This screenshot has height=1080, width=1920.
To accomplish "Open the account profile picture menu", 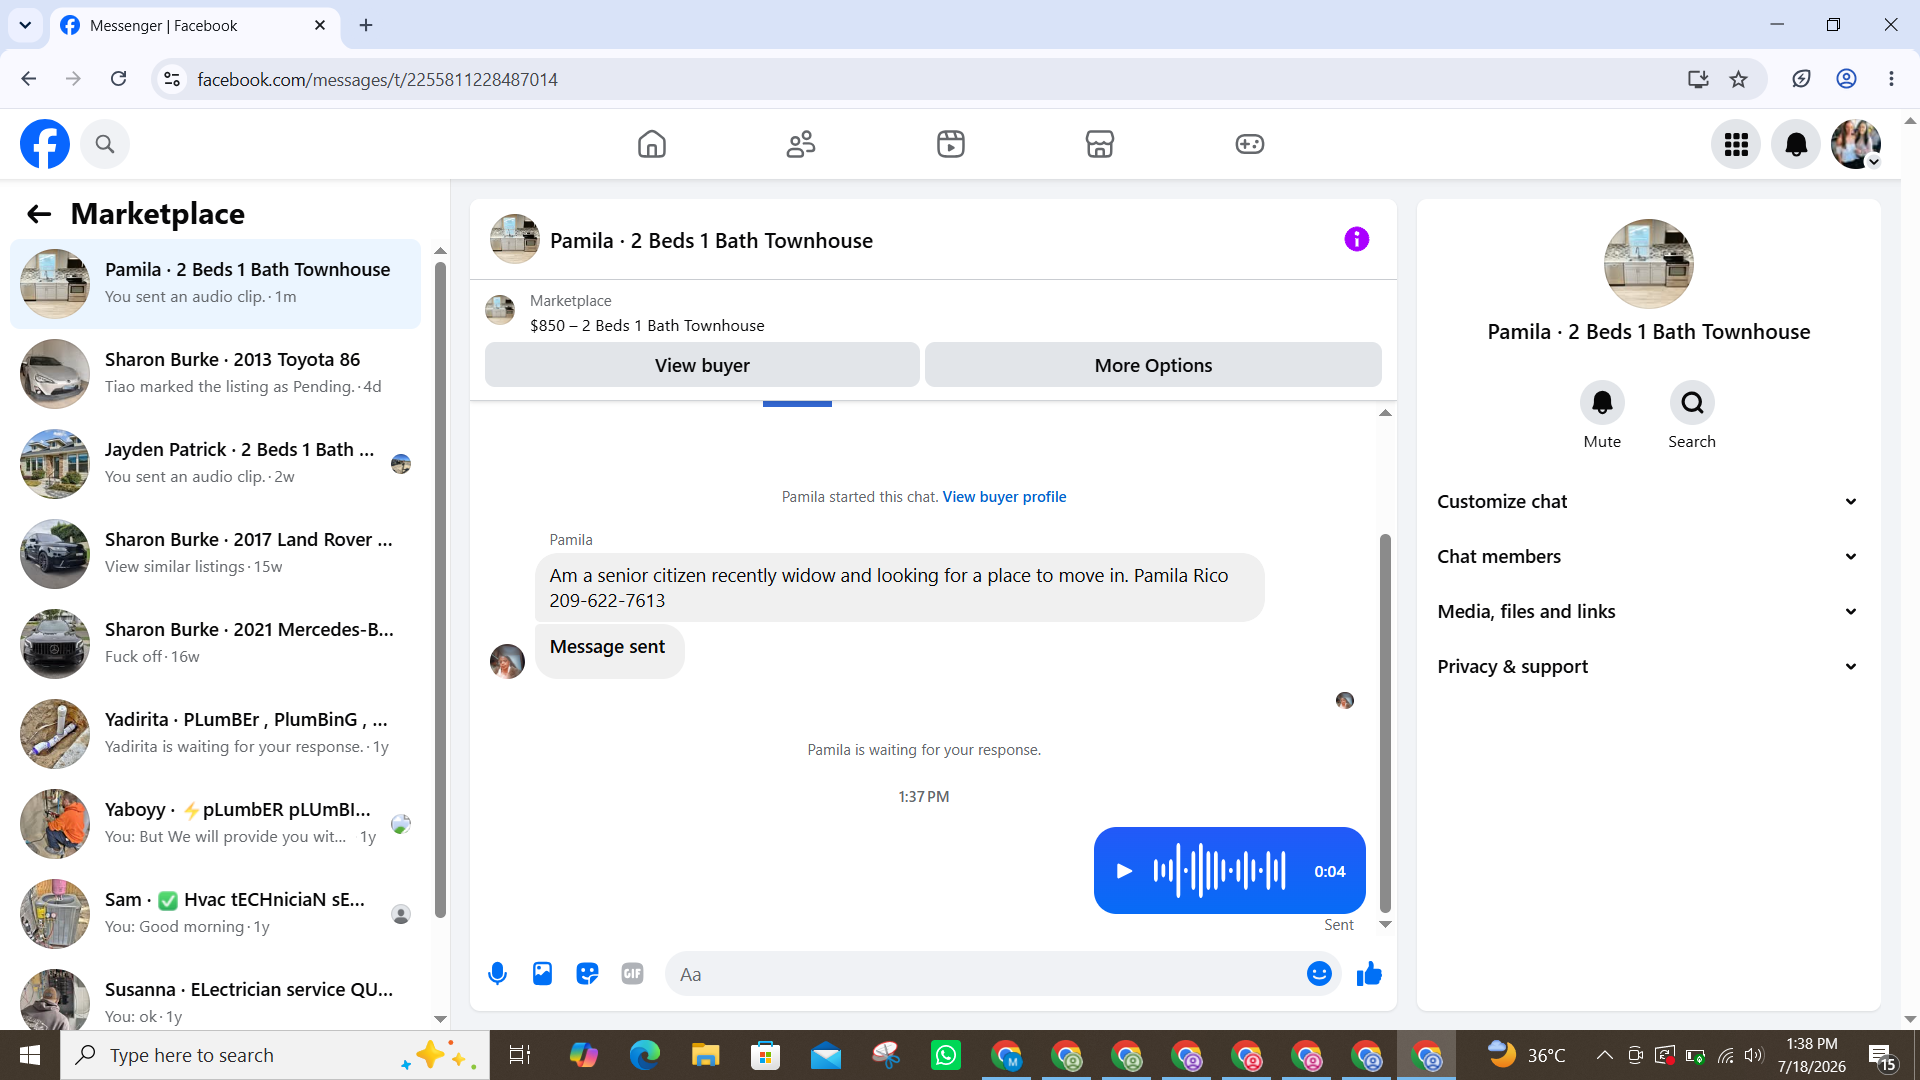I will pos(1856,145).
